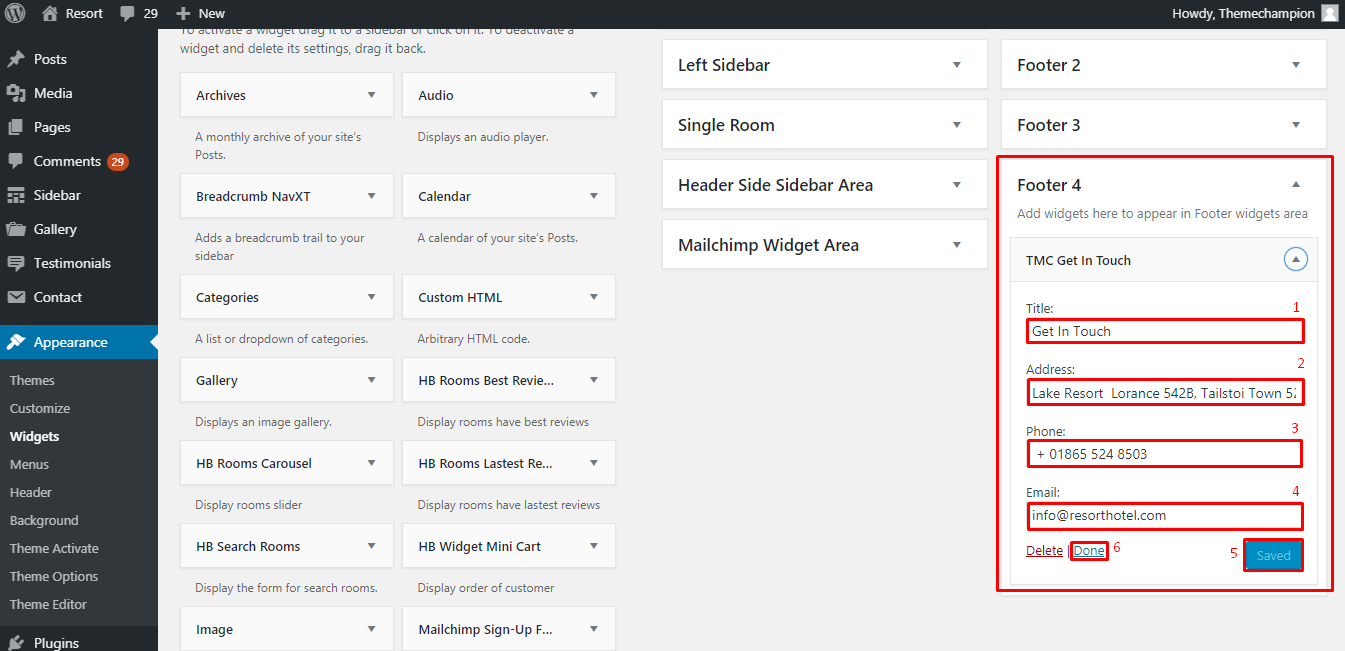The image size is (1345, 651).
Task: Expand the Left Sidebar widget area
Action: 956,65
